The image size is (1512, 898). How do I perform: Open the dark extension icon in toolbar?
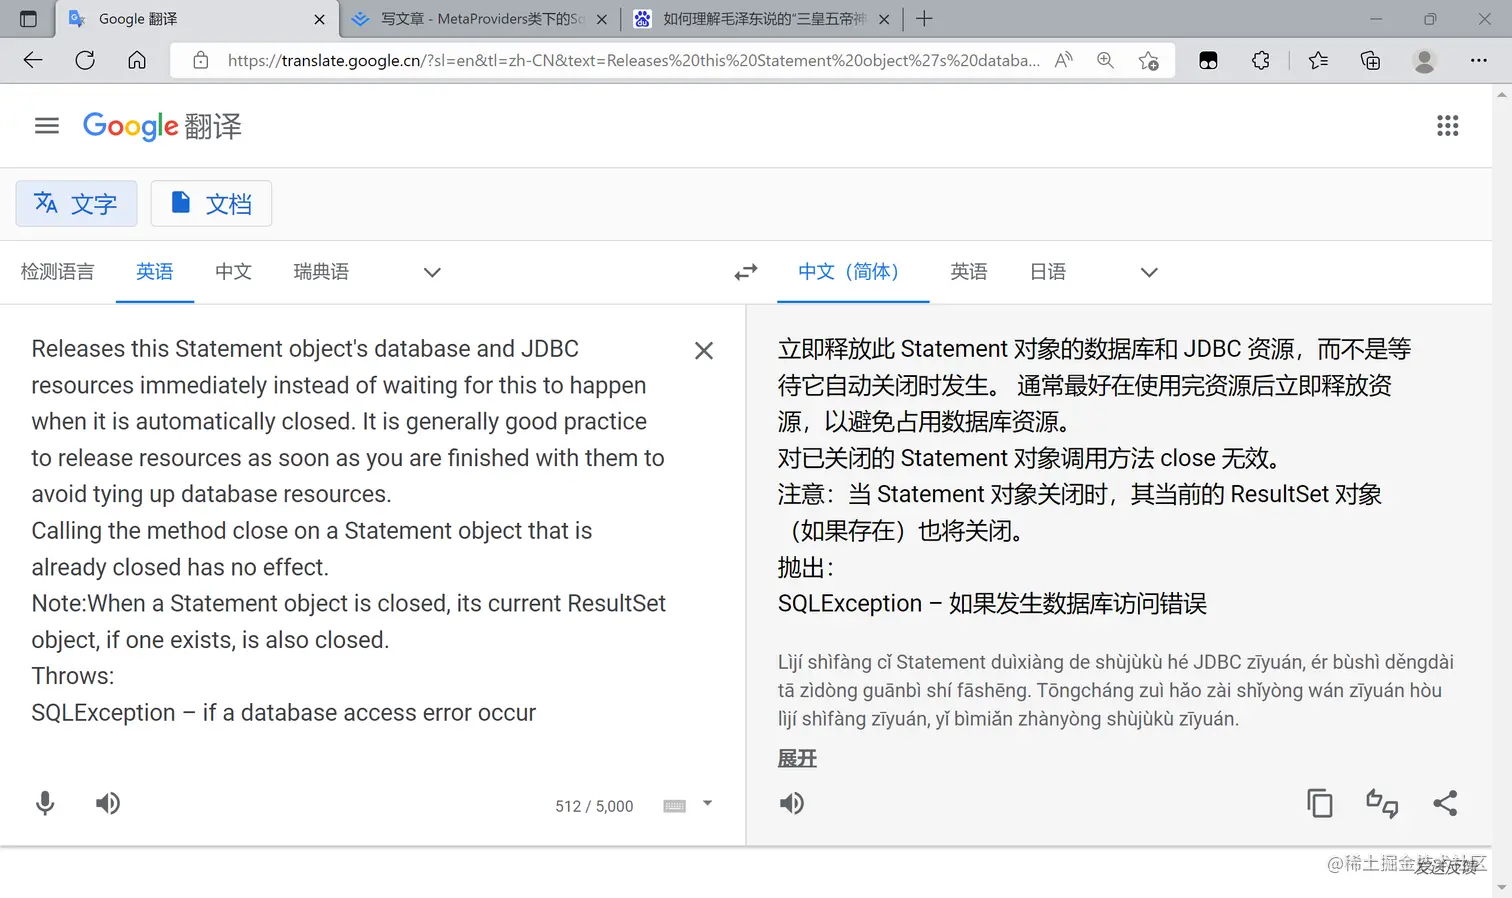pos(1208,60)
